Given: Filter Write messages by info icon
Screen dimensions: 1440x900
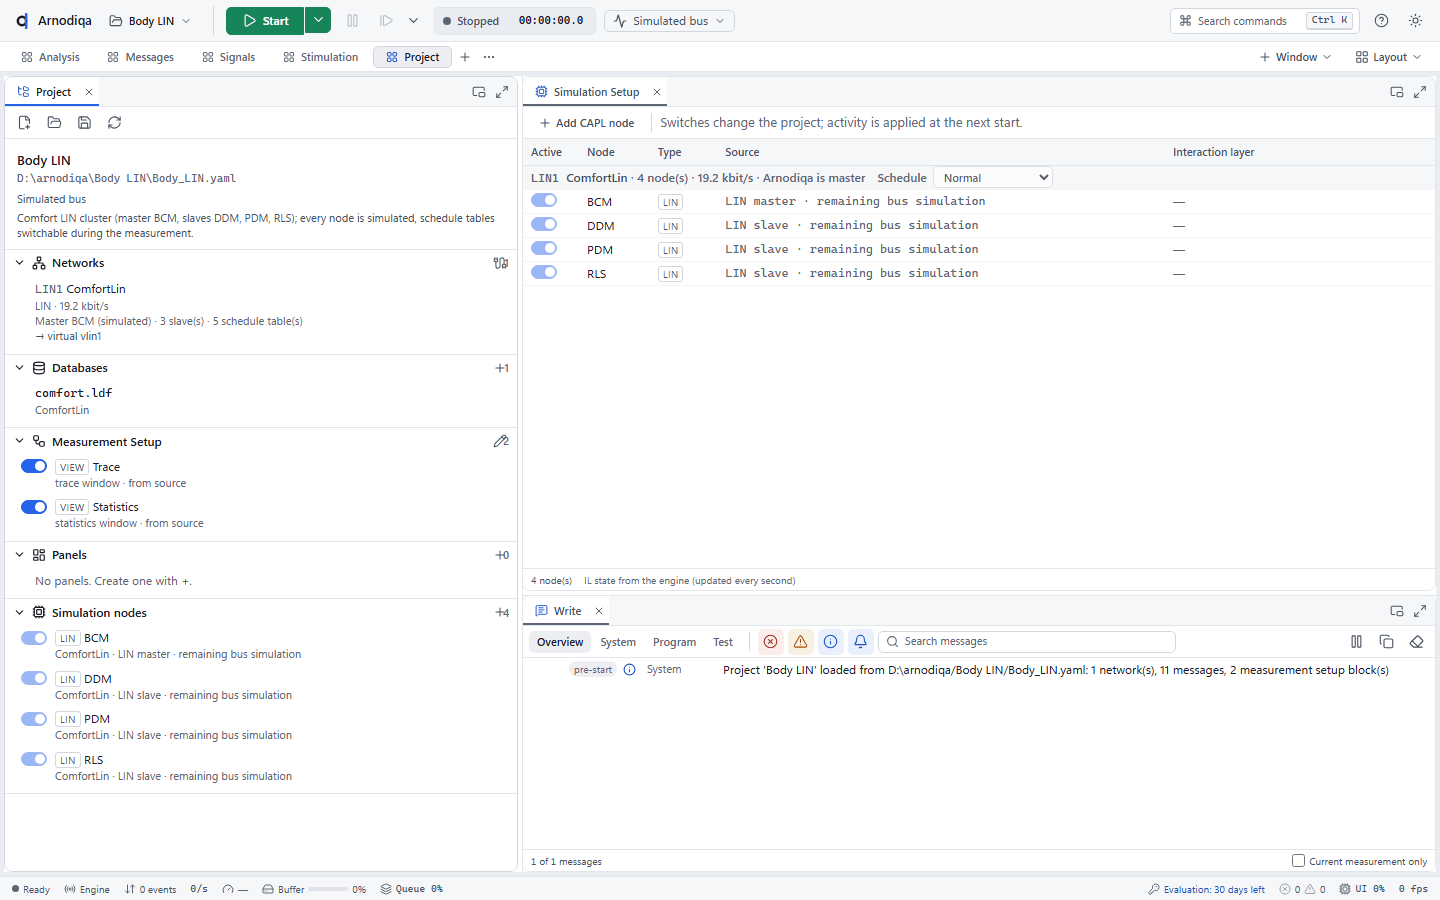Looking at the screenshot, I should pyautogui.click(x=830, y=642).
